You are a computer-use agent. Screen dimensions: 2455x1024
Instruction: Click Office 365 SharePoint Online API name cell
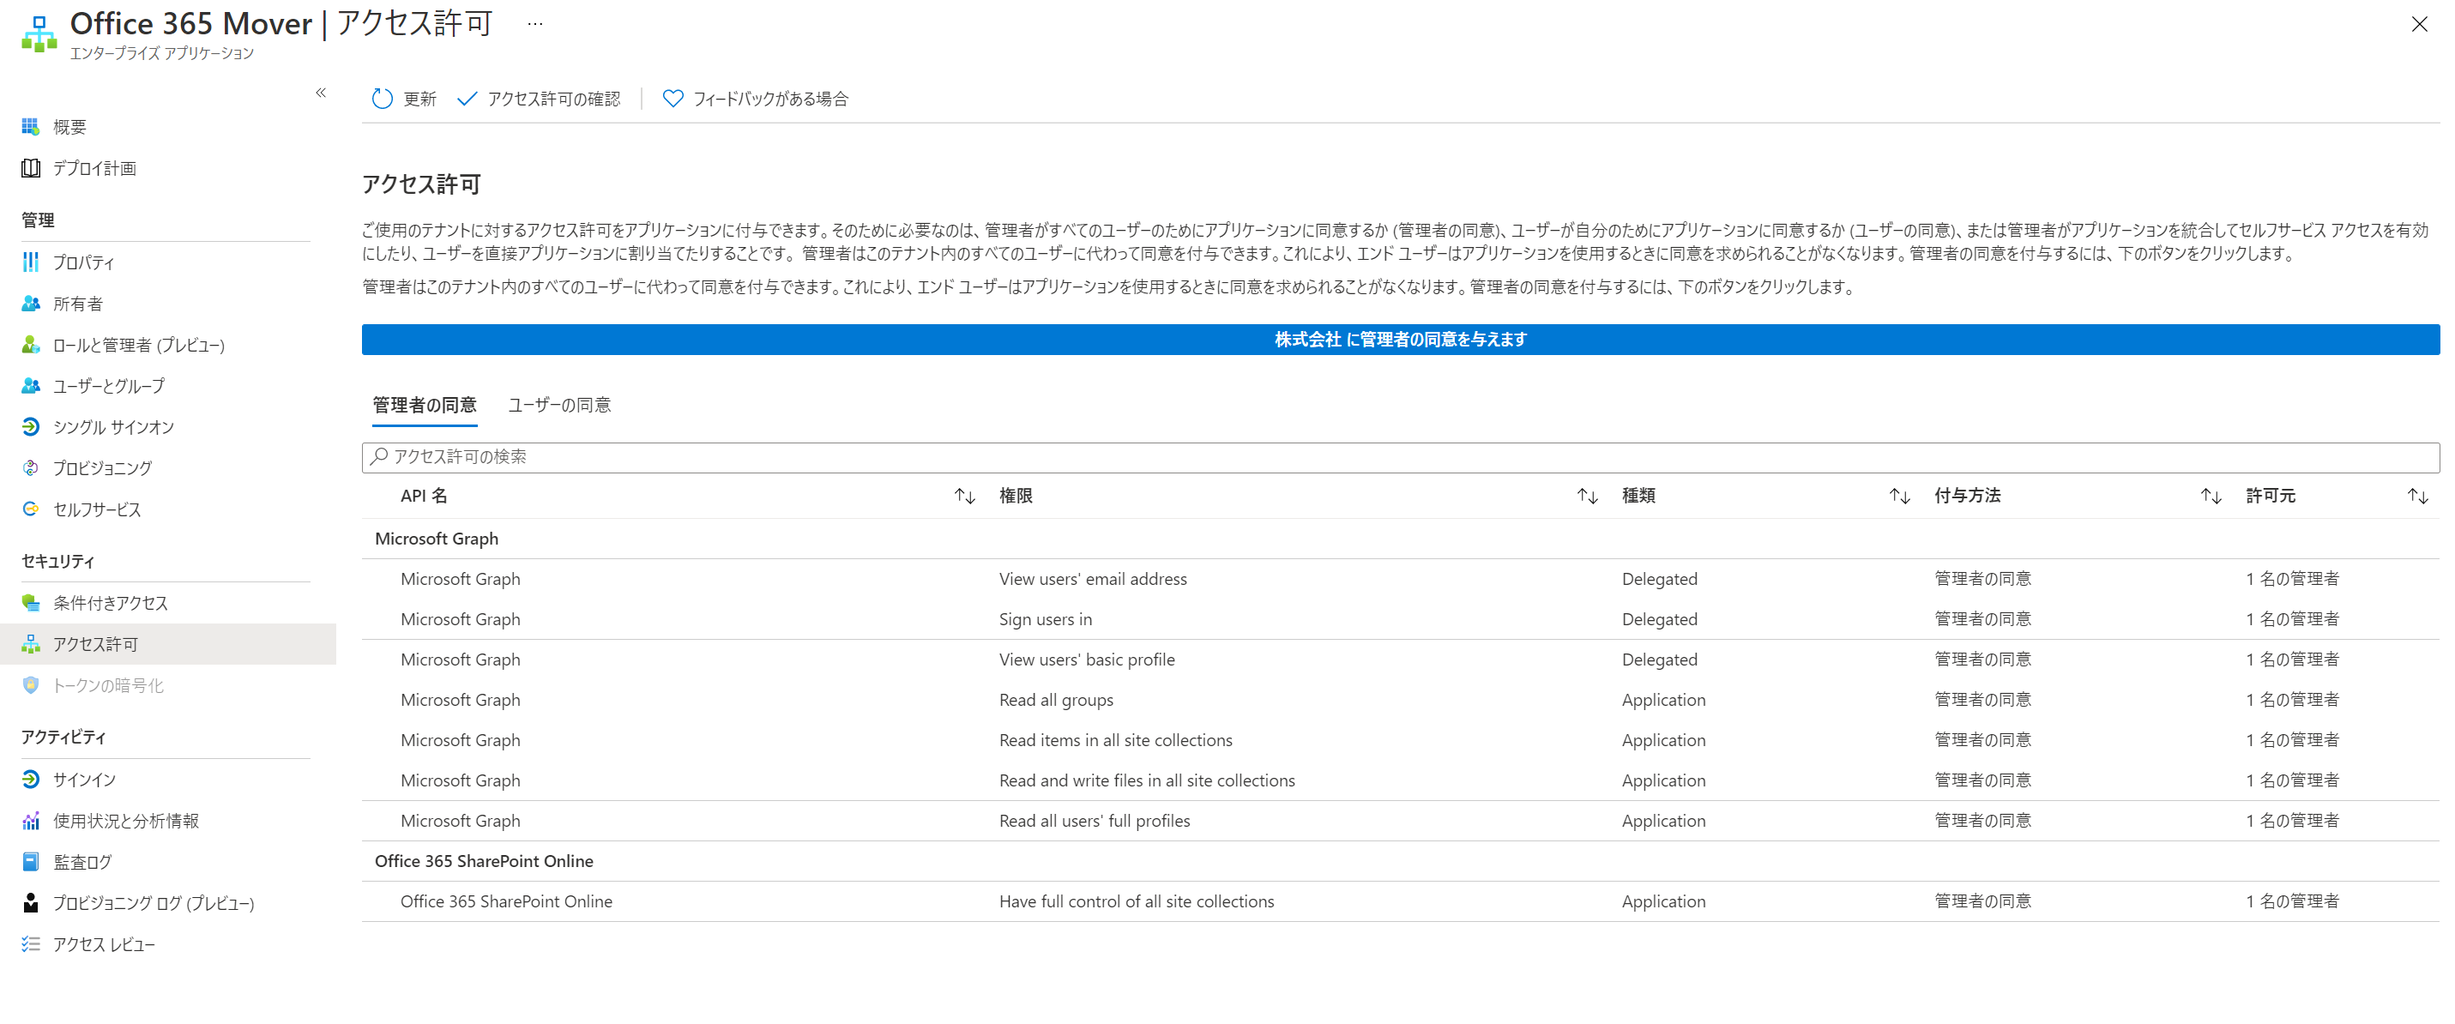[506, 901]
